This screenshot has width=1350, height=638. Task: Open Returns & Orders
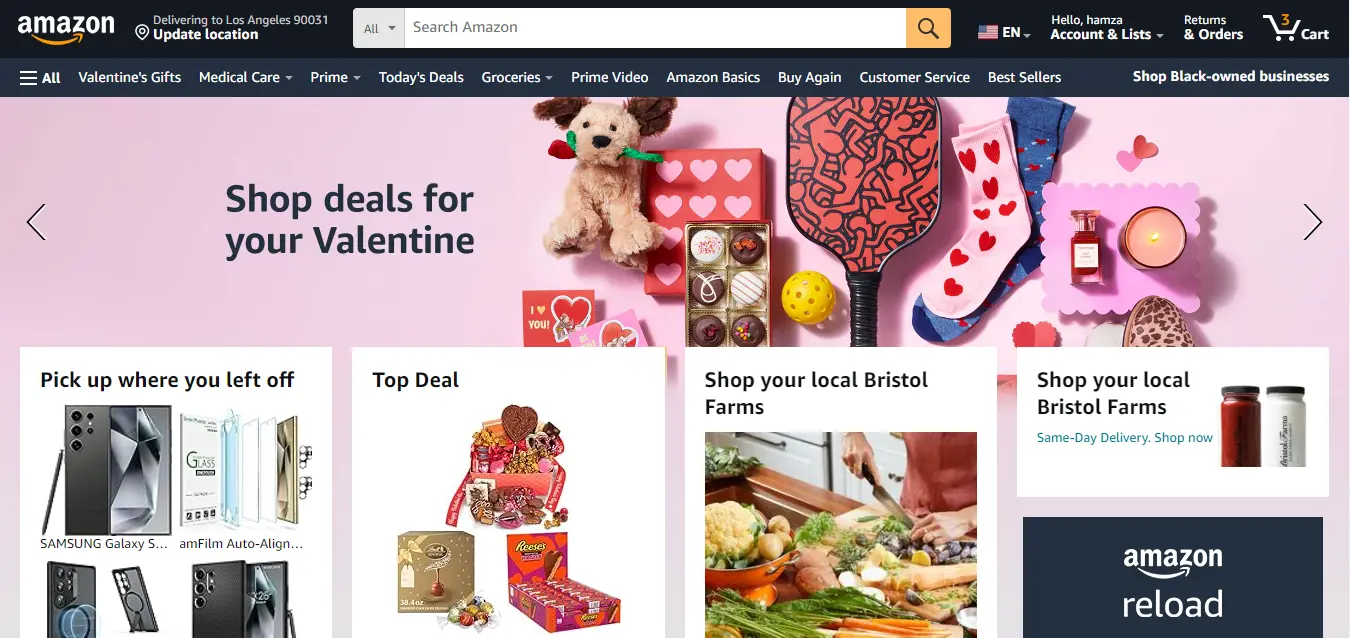(1213, 28)
